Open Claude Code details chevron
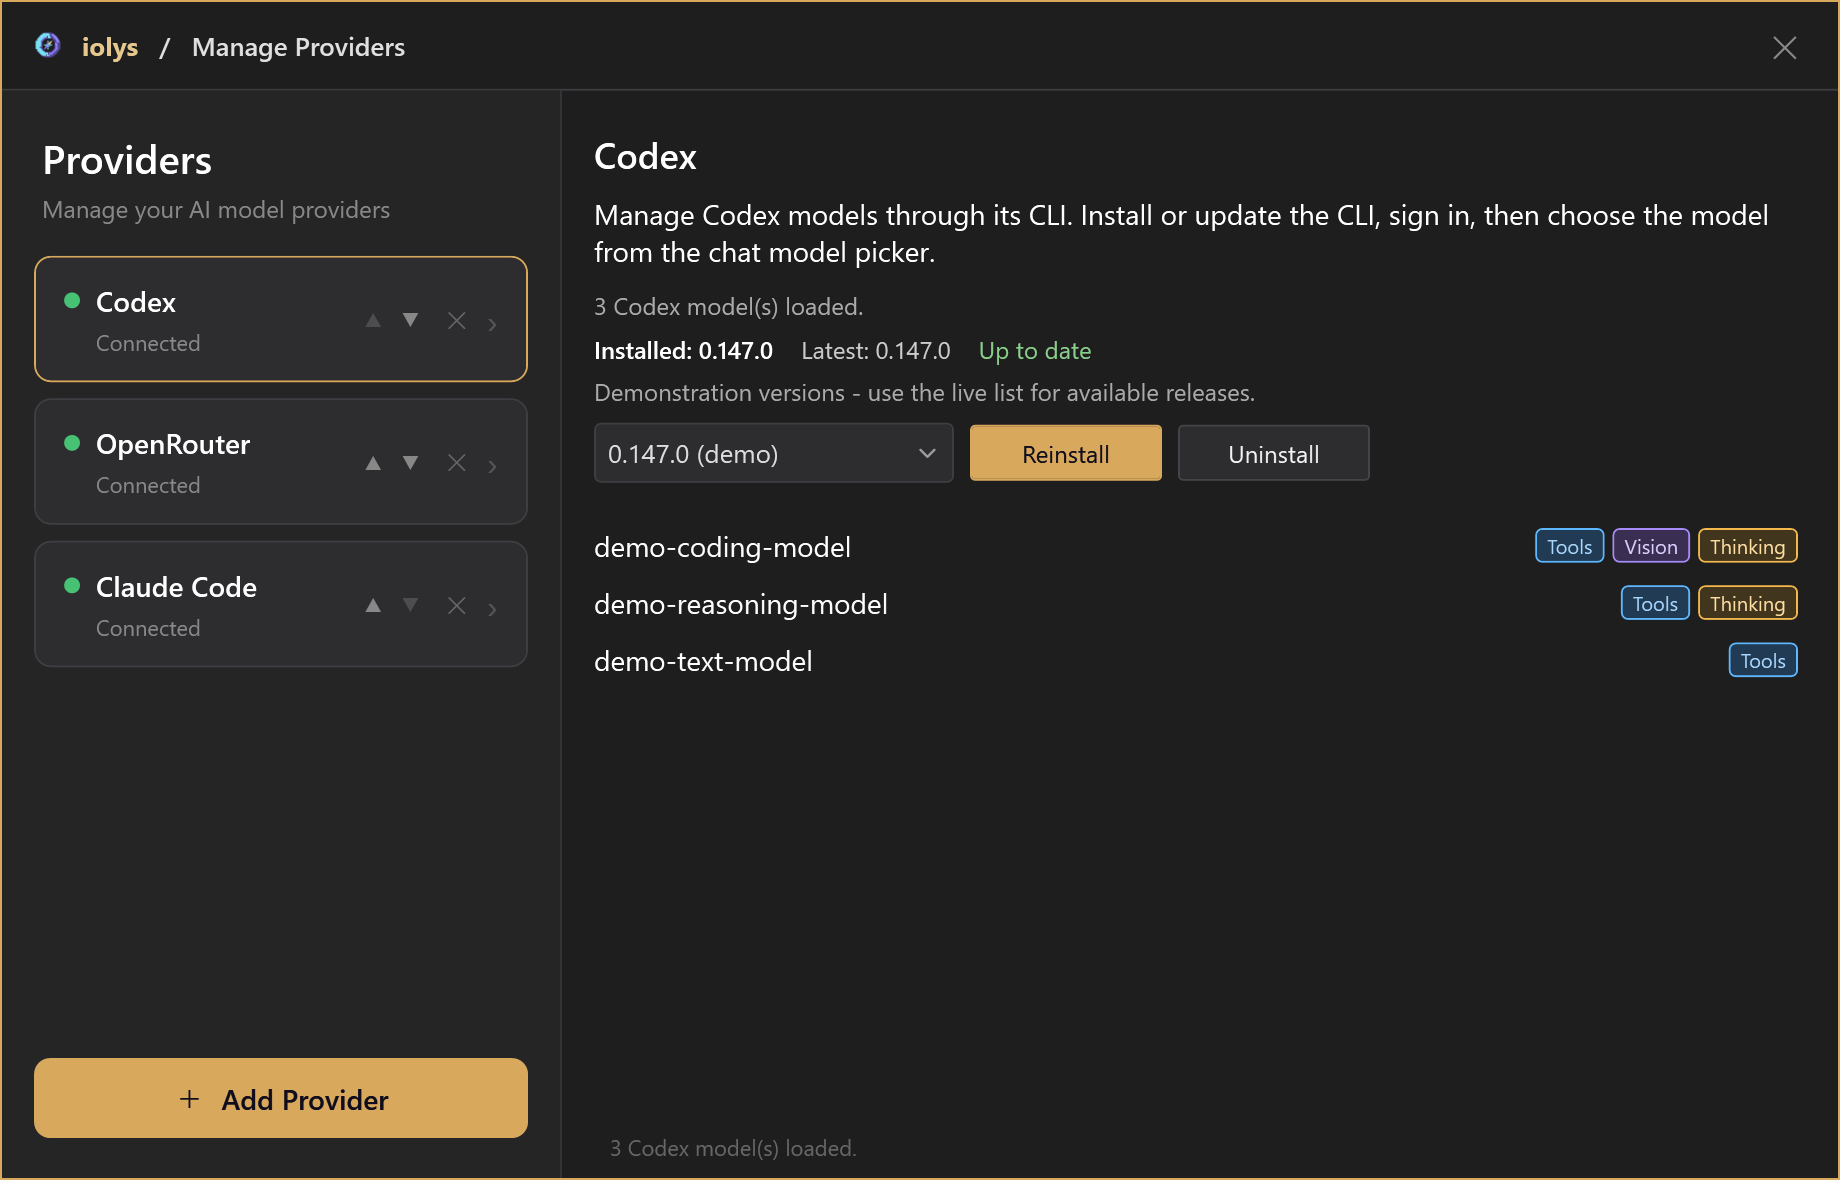 point(492,608)
